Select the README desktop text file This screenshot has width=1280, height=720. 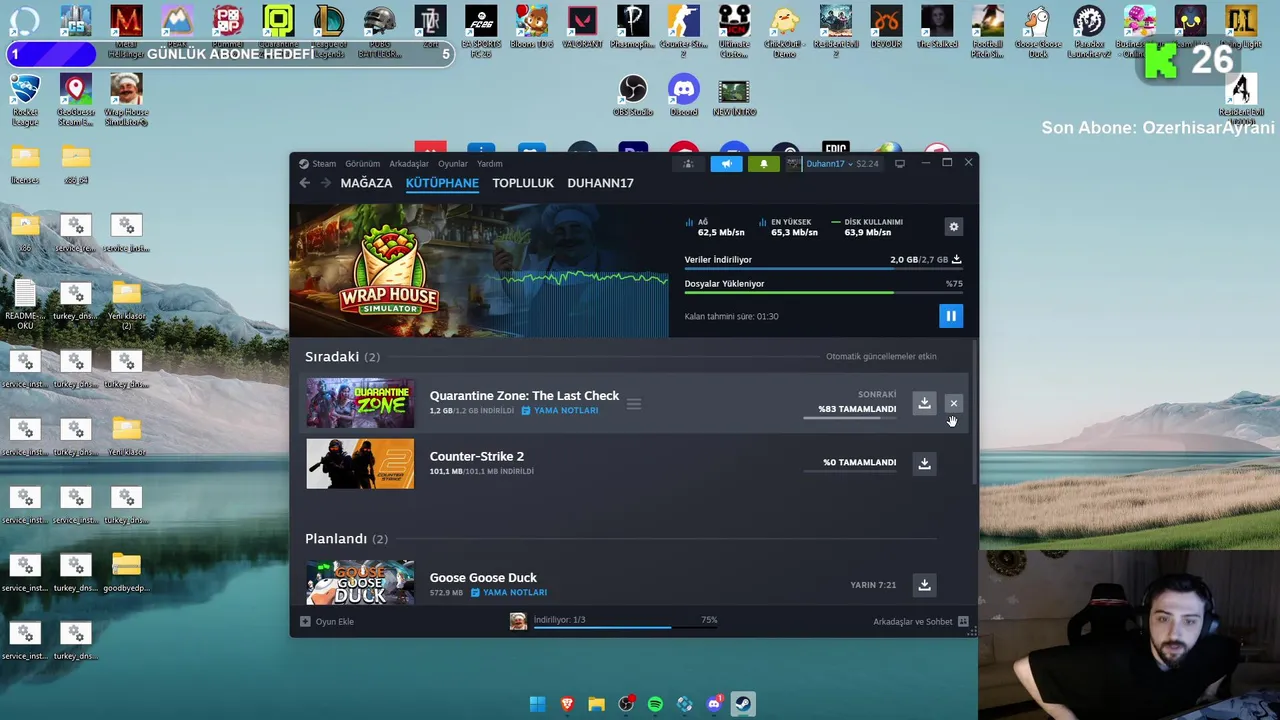(25, 304)
